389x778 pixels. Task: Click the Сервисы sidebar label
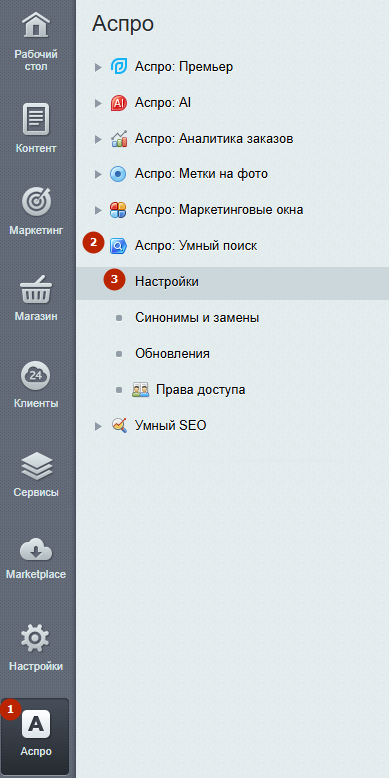pos(36,493)
